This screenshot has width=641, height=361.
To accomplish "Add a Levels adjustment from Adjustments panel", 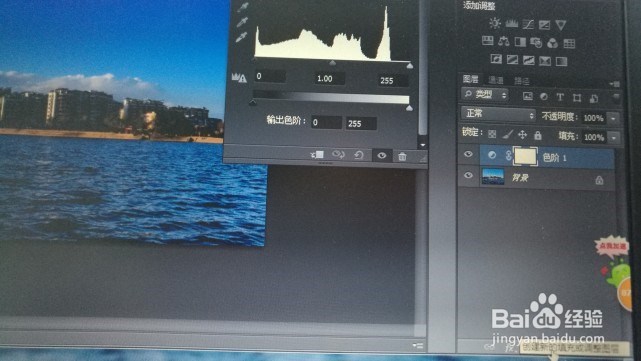I will click(x=512, y=24).
